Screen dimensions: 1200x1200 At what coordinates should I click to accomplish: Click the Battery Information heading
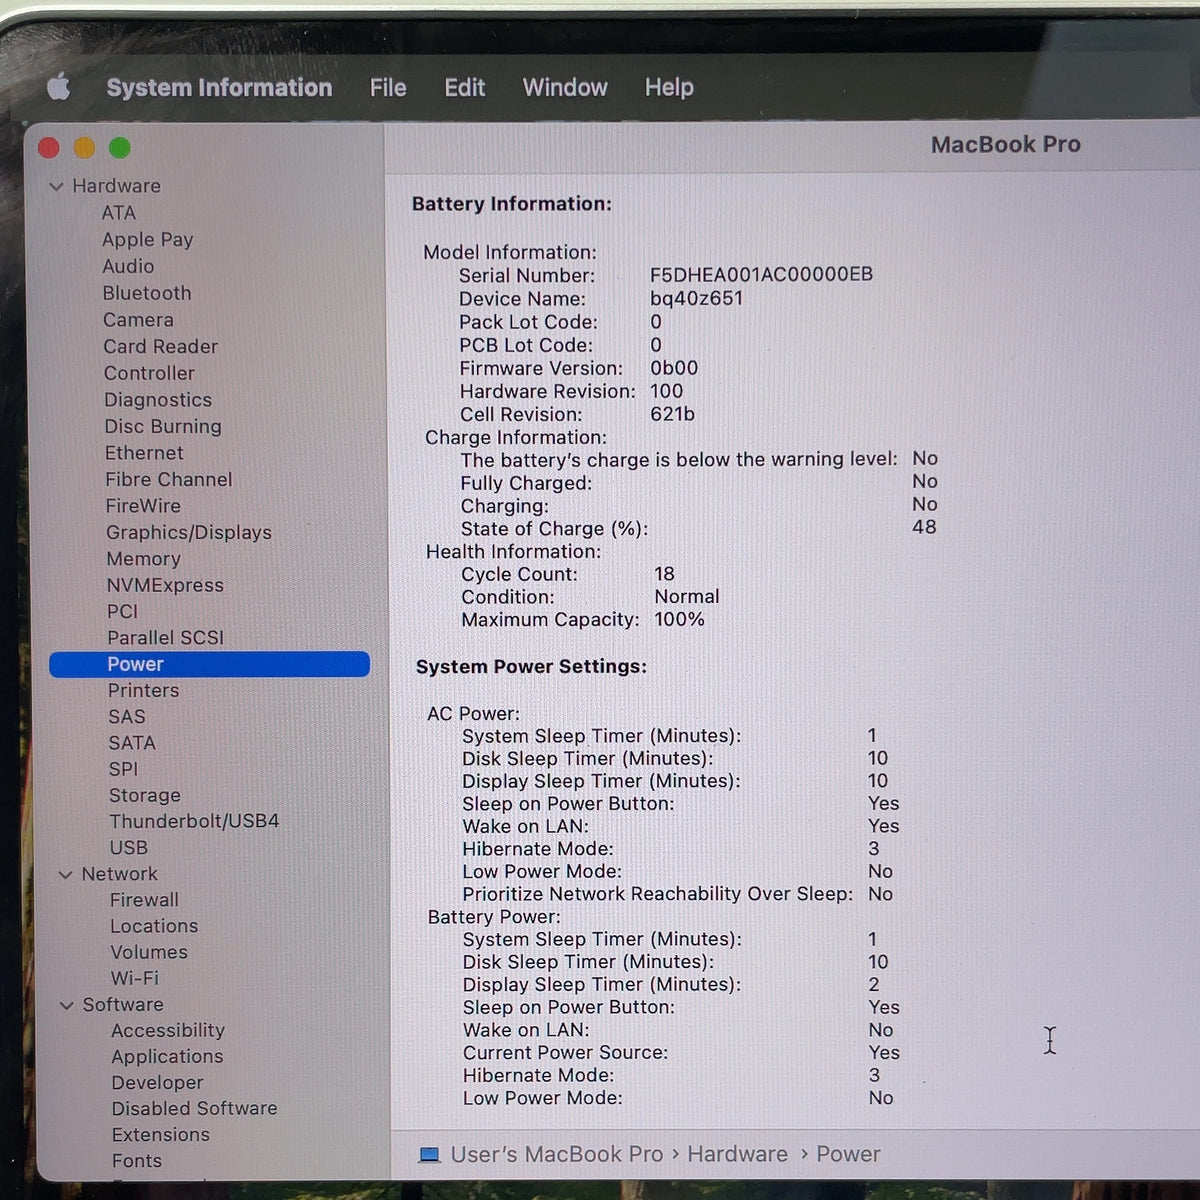pyautogui.click(x=511, y=203)
